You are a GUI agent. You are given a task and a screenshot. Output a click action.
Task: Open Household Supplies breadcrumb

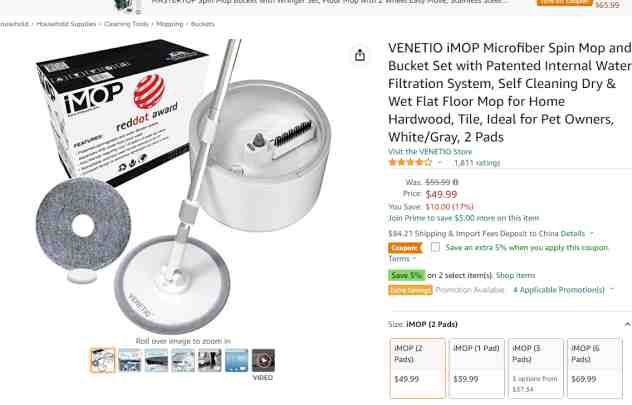pos(66,24)
